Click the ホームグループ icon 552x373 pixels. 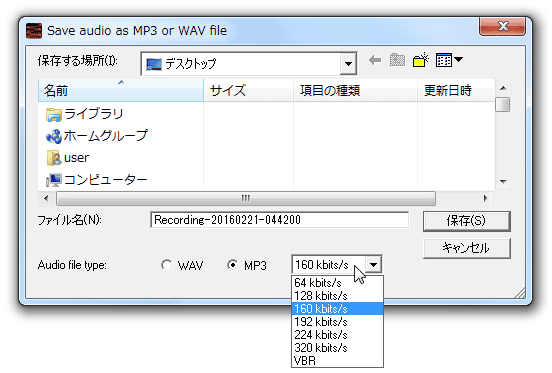(54, 137)
